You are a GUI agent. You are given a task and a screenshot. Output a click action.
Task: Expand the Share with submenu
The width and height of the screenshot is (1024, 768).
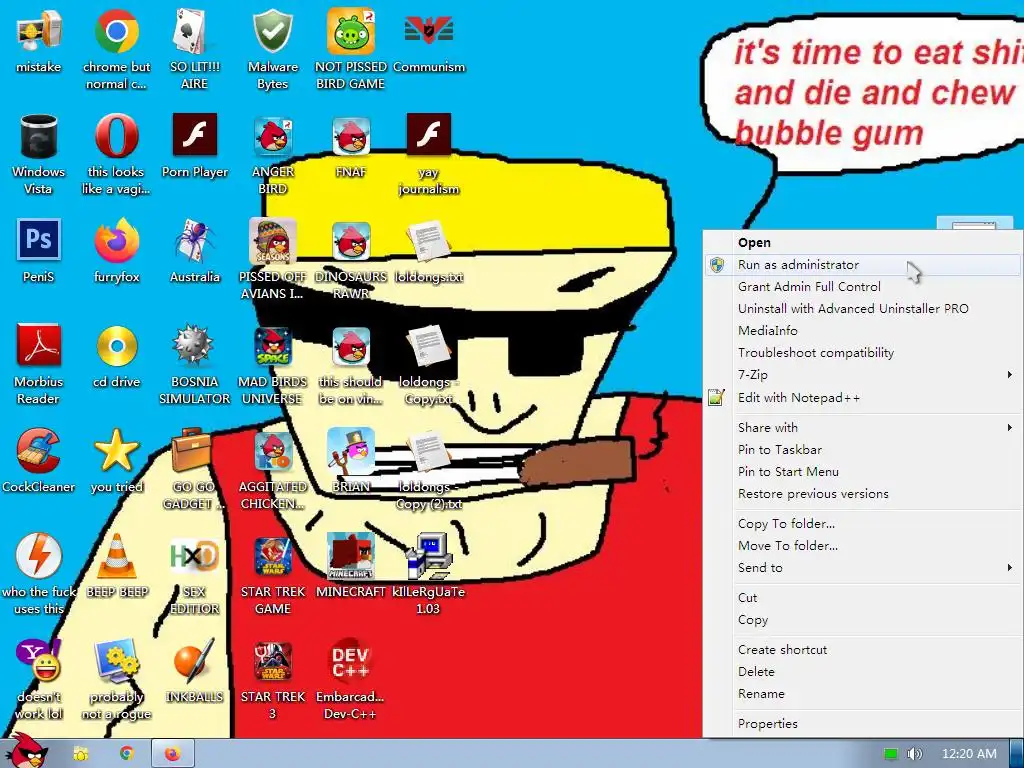click(862, 428)
